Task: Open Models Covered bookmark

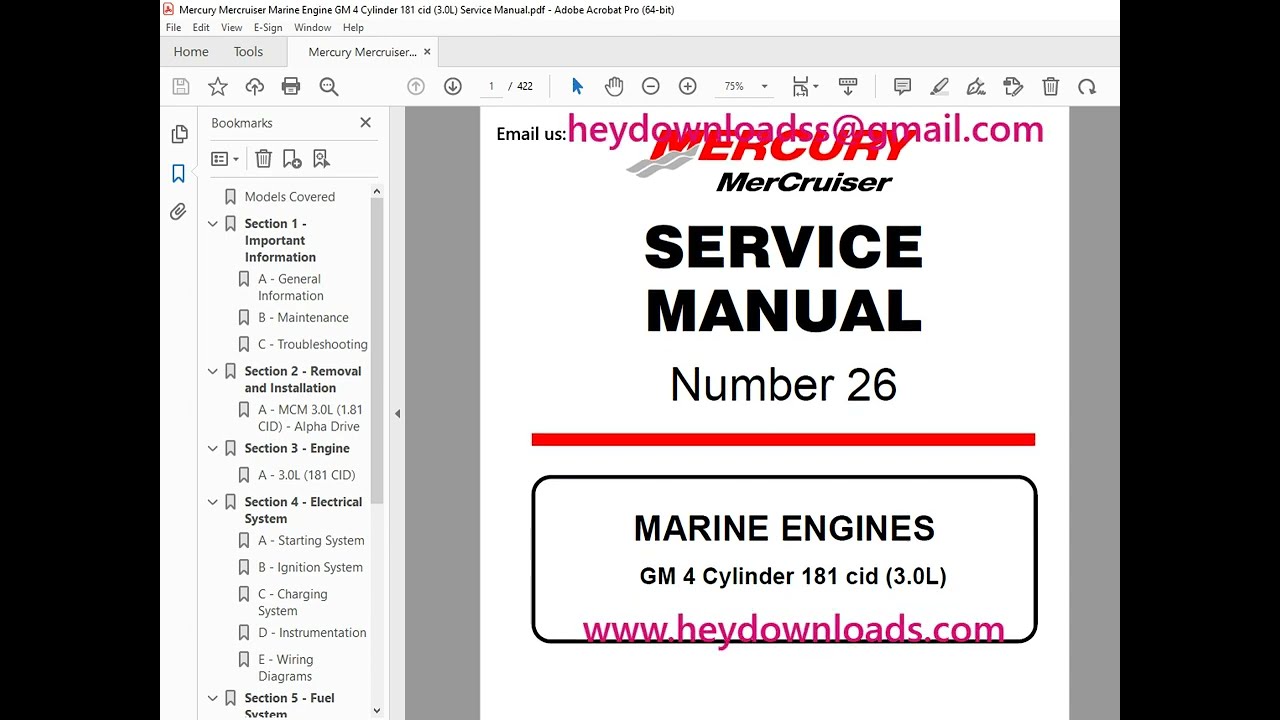Action: 290,197
